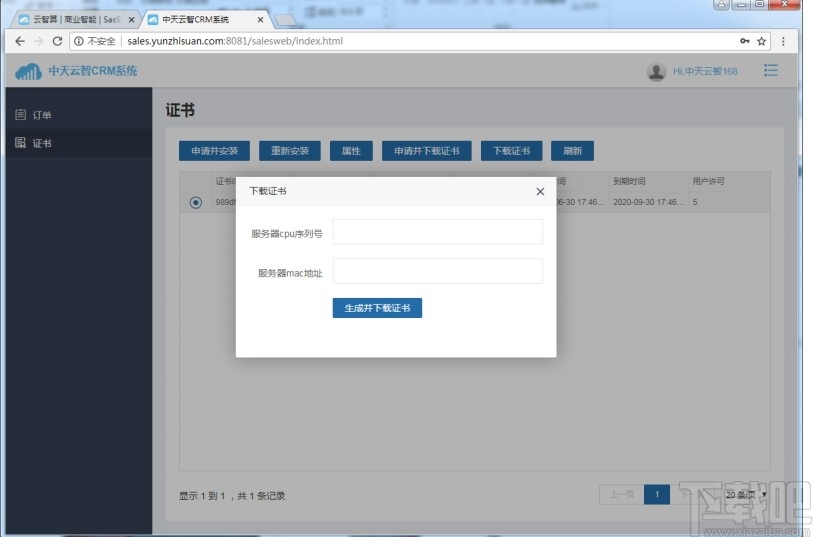
Task: Click the 属性 button
Action: click(x=351, y=151)
